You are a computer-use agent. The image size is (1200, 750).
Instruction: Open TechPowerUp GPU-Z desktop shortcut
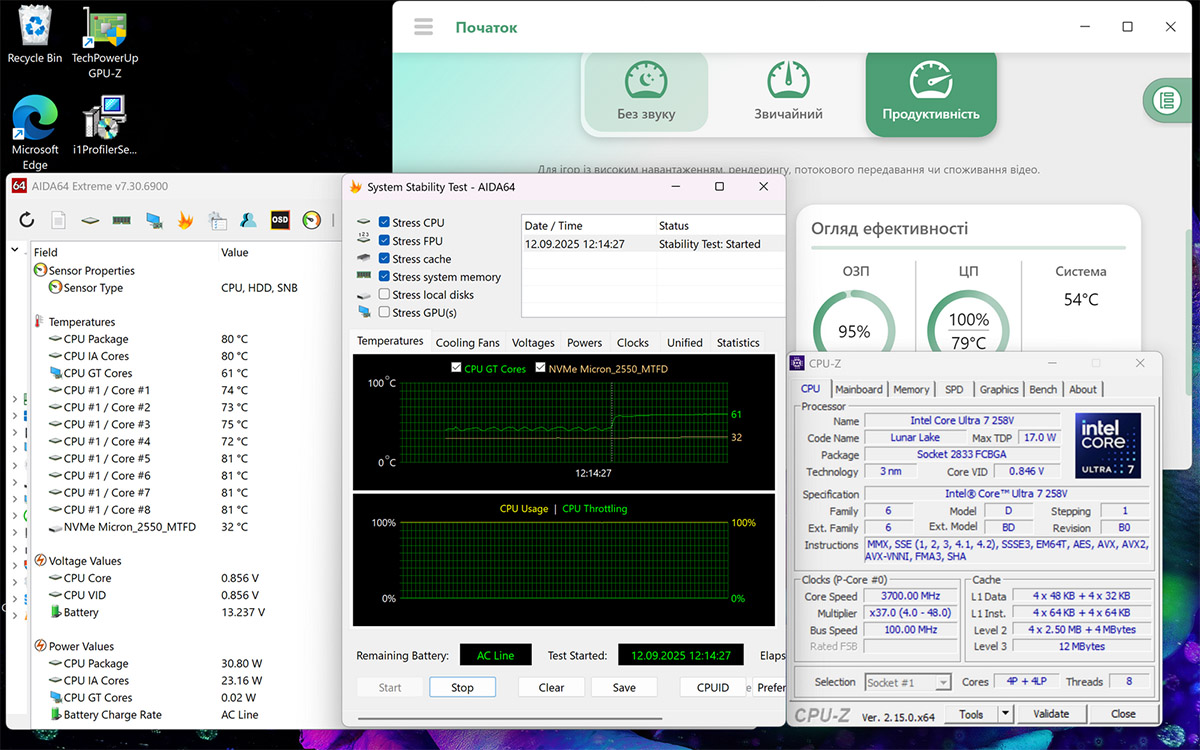click(104, 42)
